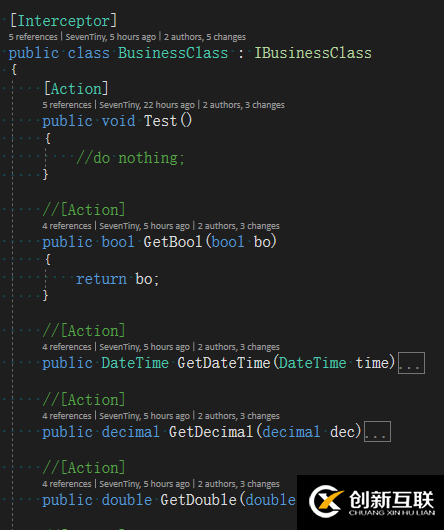Click "SevenTiny, 5 hours ago" above BusinessClass

[111, 37]
